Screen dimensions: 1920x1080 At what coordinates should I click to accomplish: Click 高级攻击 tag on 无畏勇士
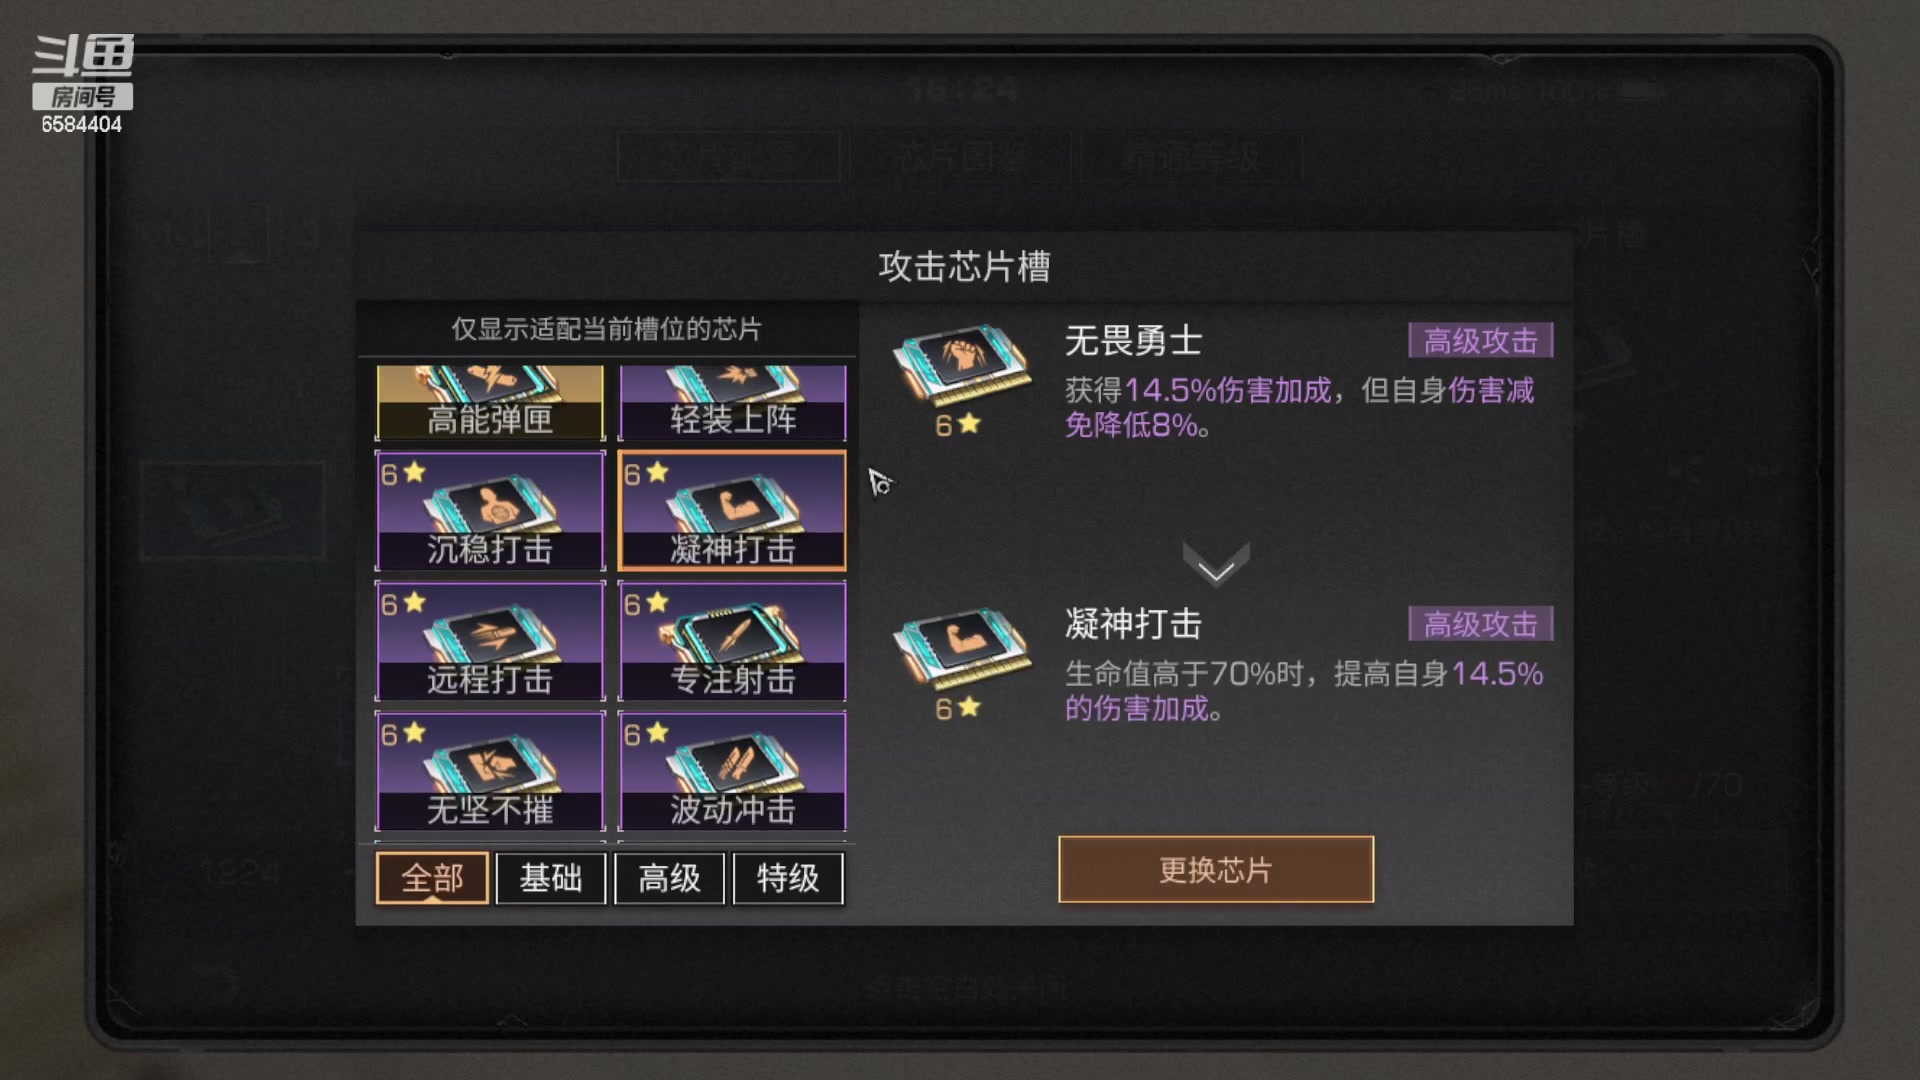[1481, 341]
